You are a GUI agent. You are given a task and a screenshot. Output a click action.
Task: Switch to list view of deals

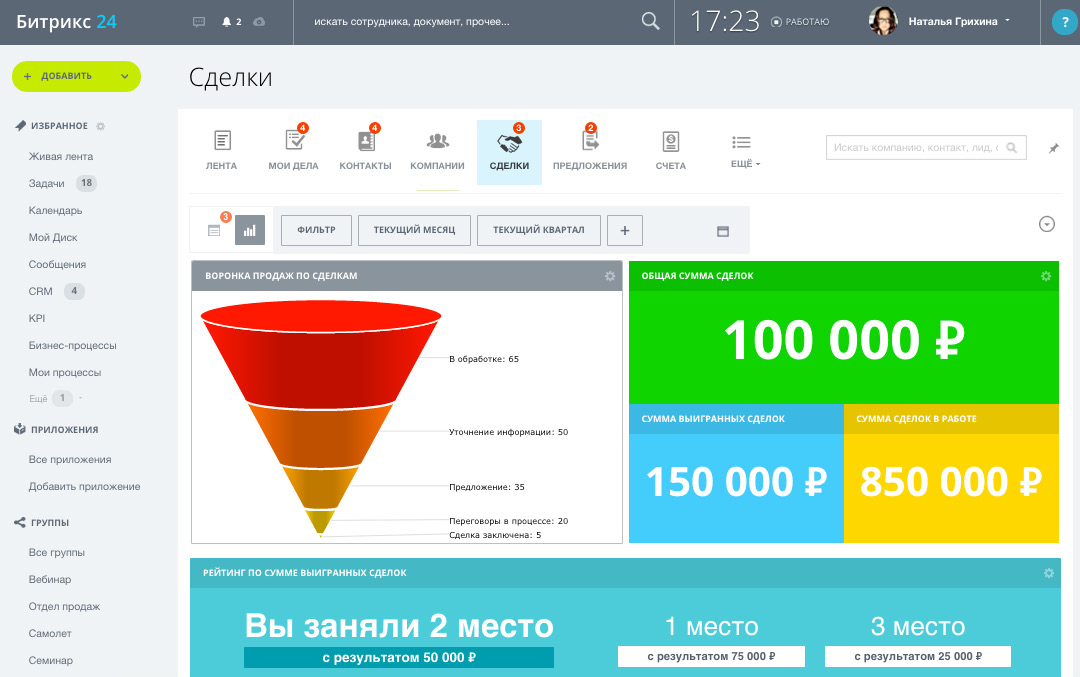(214, 230)
